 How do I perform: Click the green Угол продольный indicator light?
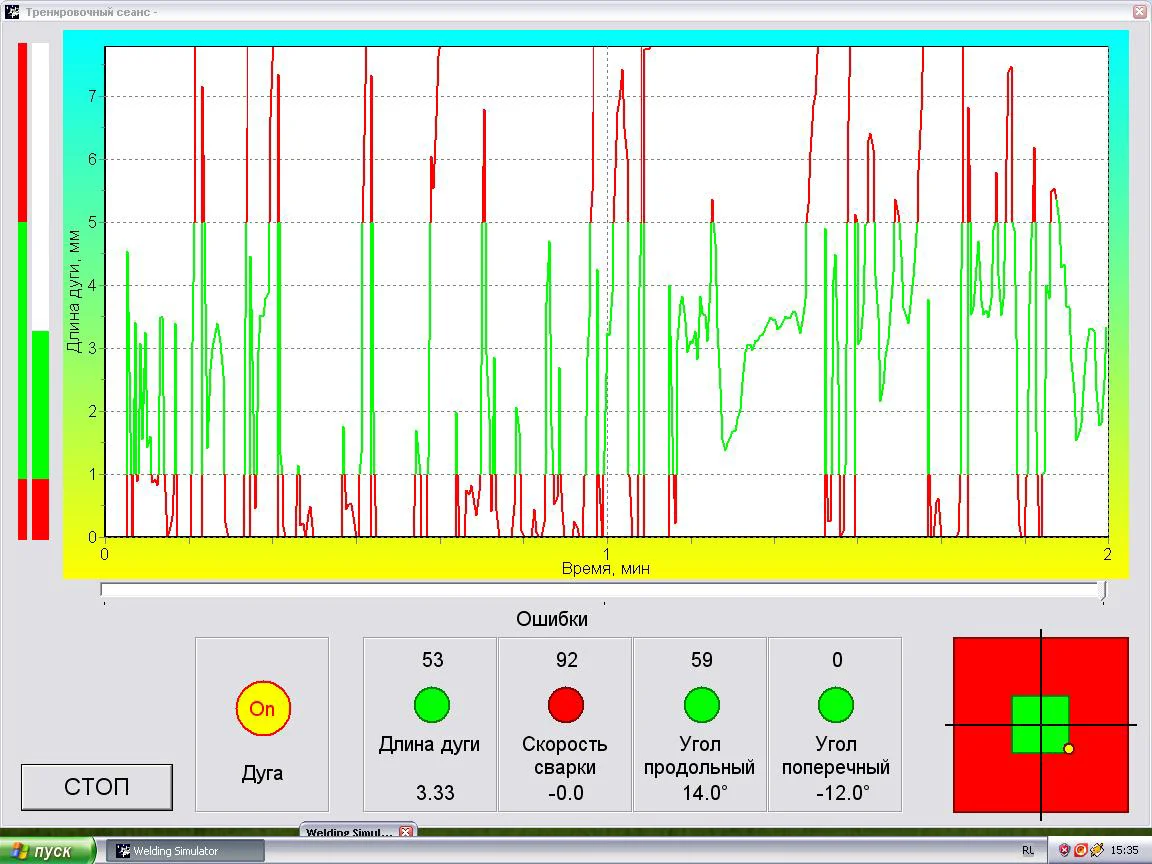[x=701, y=705]
